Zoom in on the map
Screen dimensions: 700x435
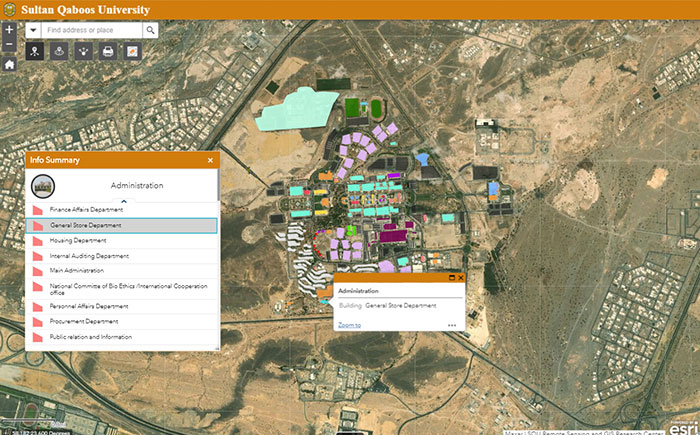tap(9, 29)
